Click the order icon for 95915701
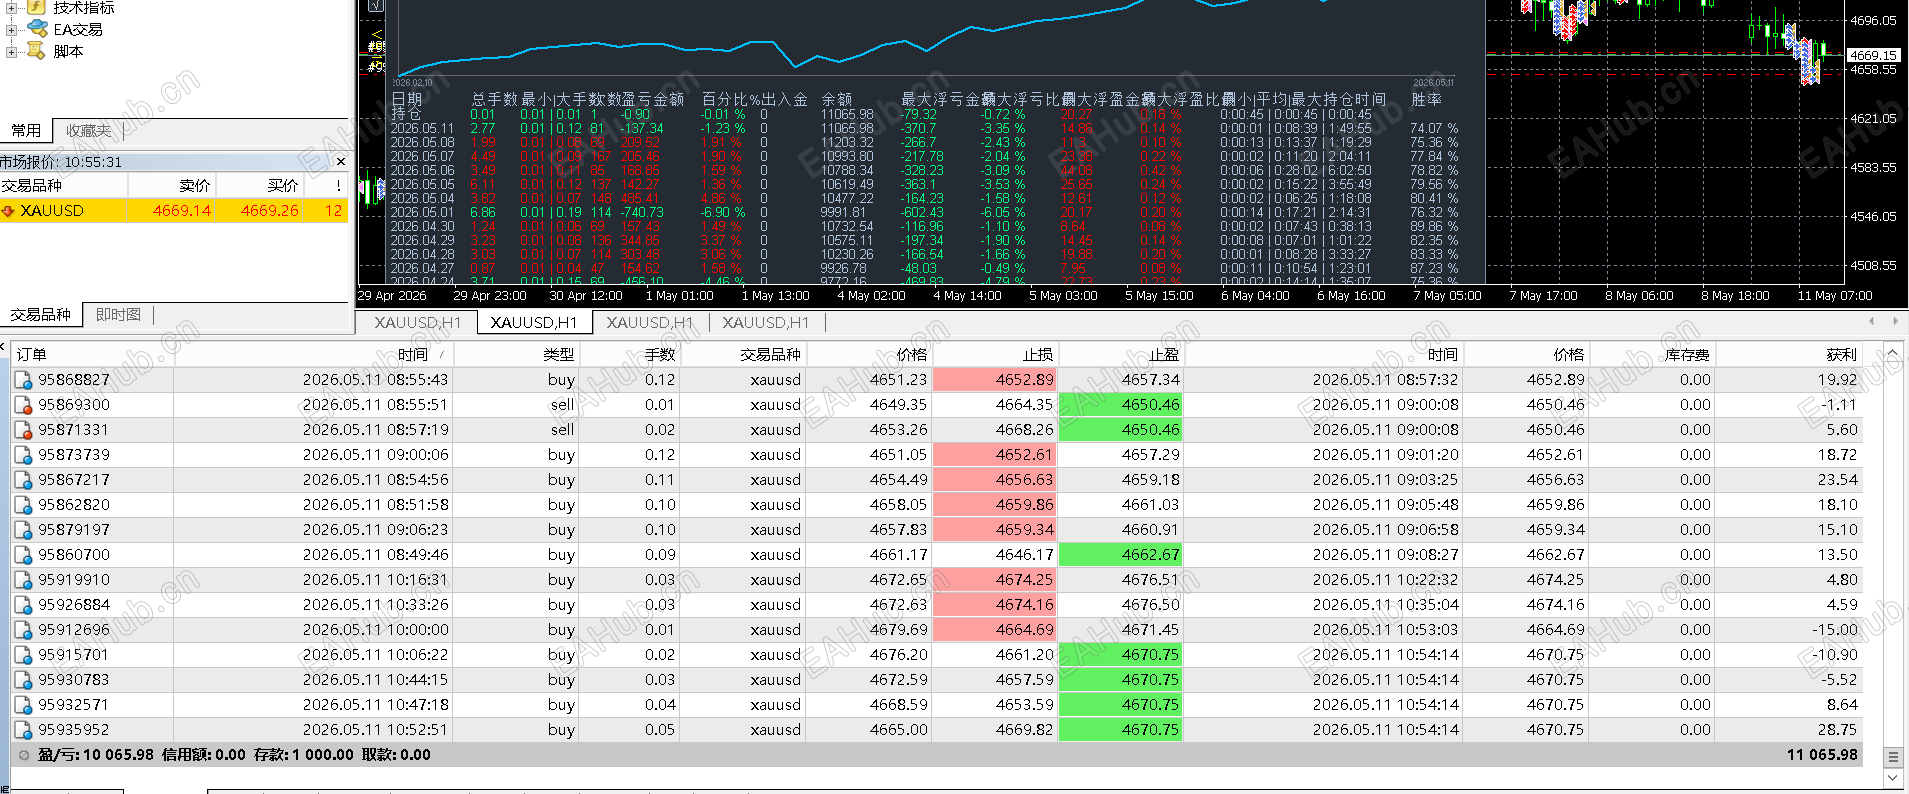 point(23,655)
